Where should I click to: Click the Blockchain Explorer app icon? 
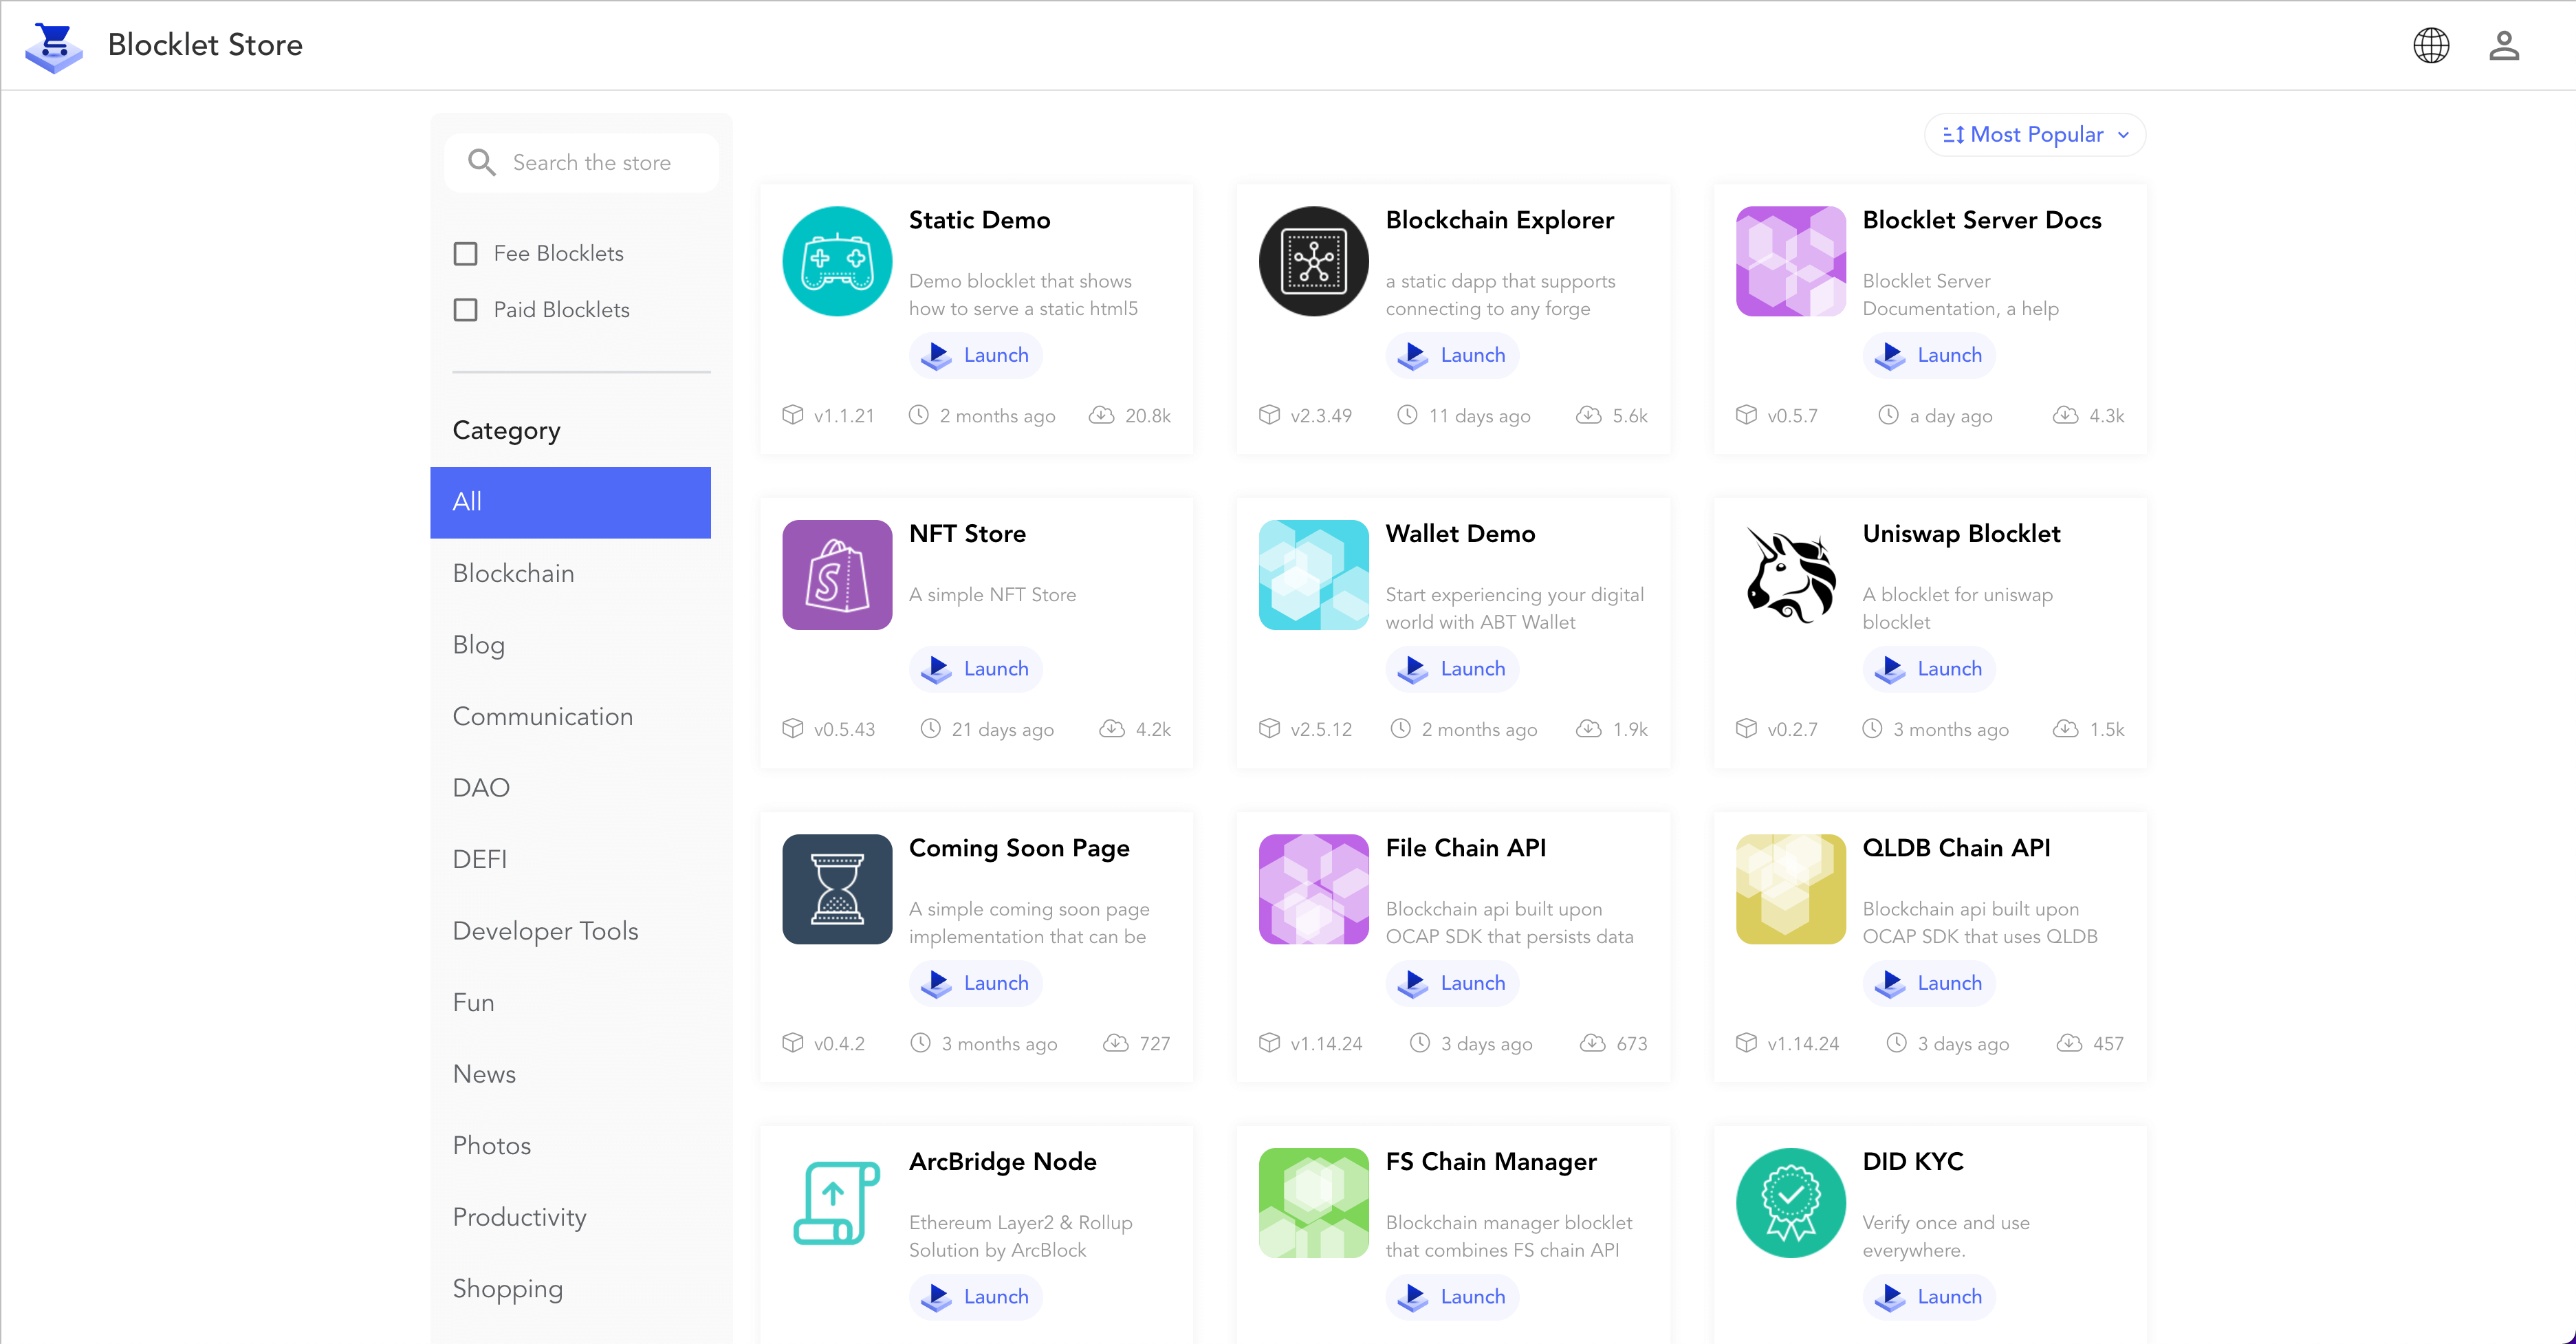click(x=1313, y=261)
